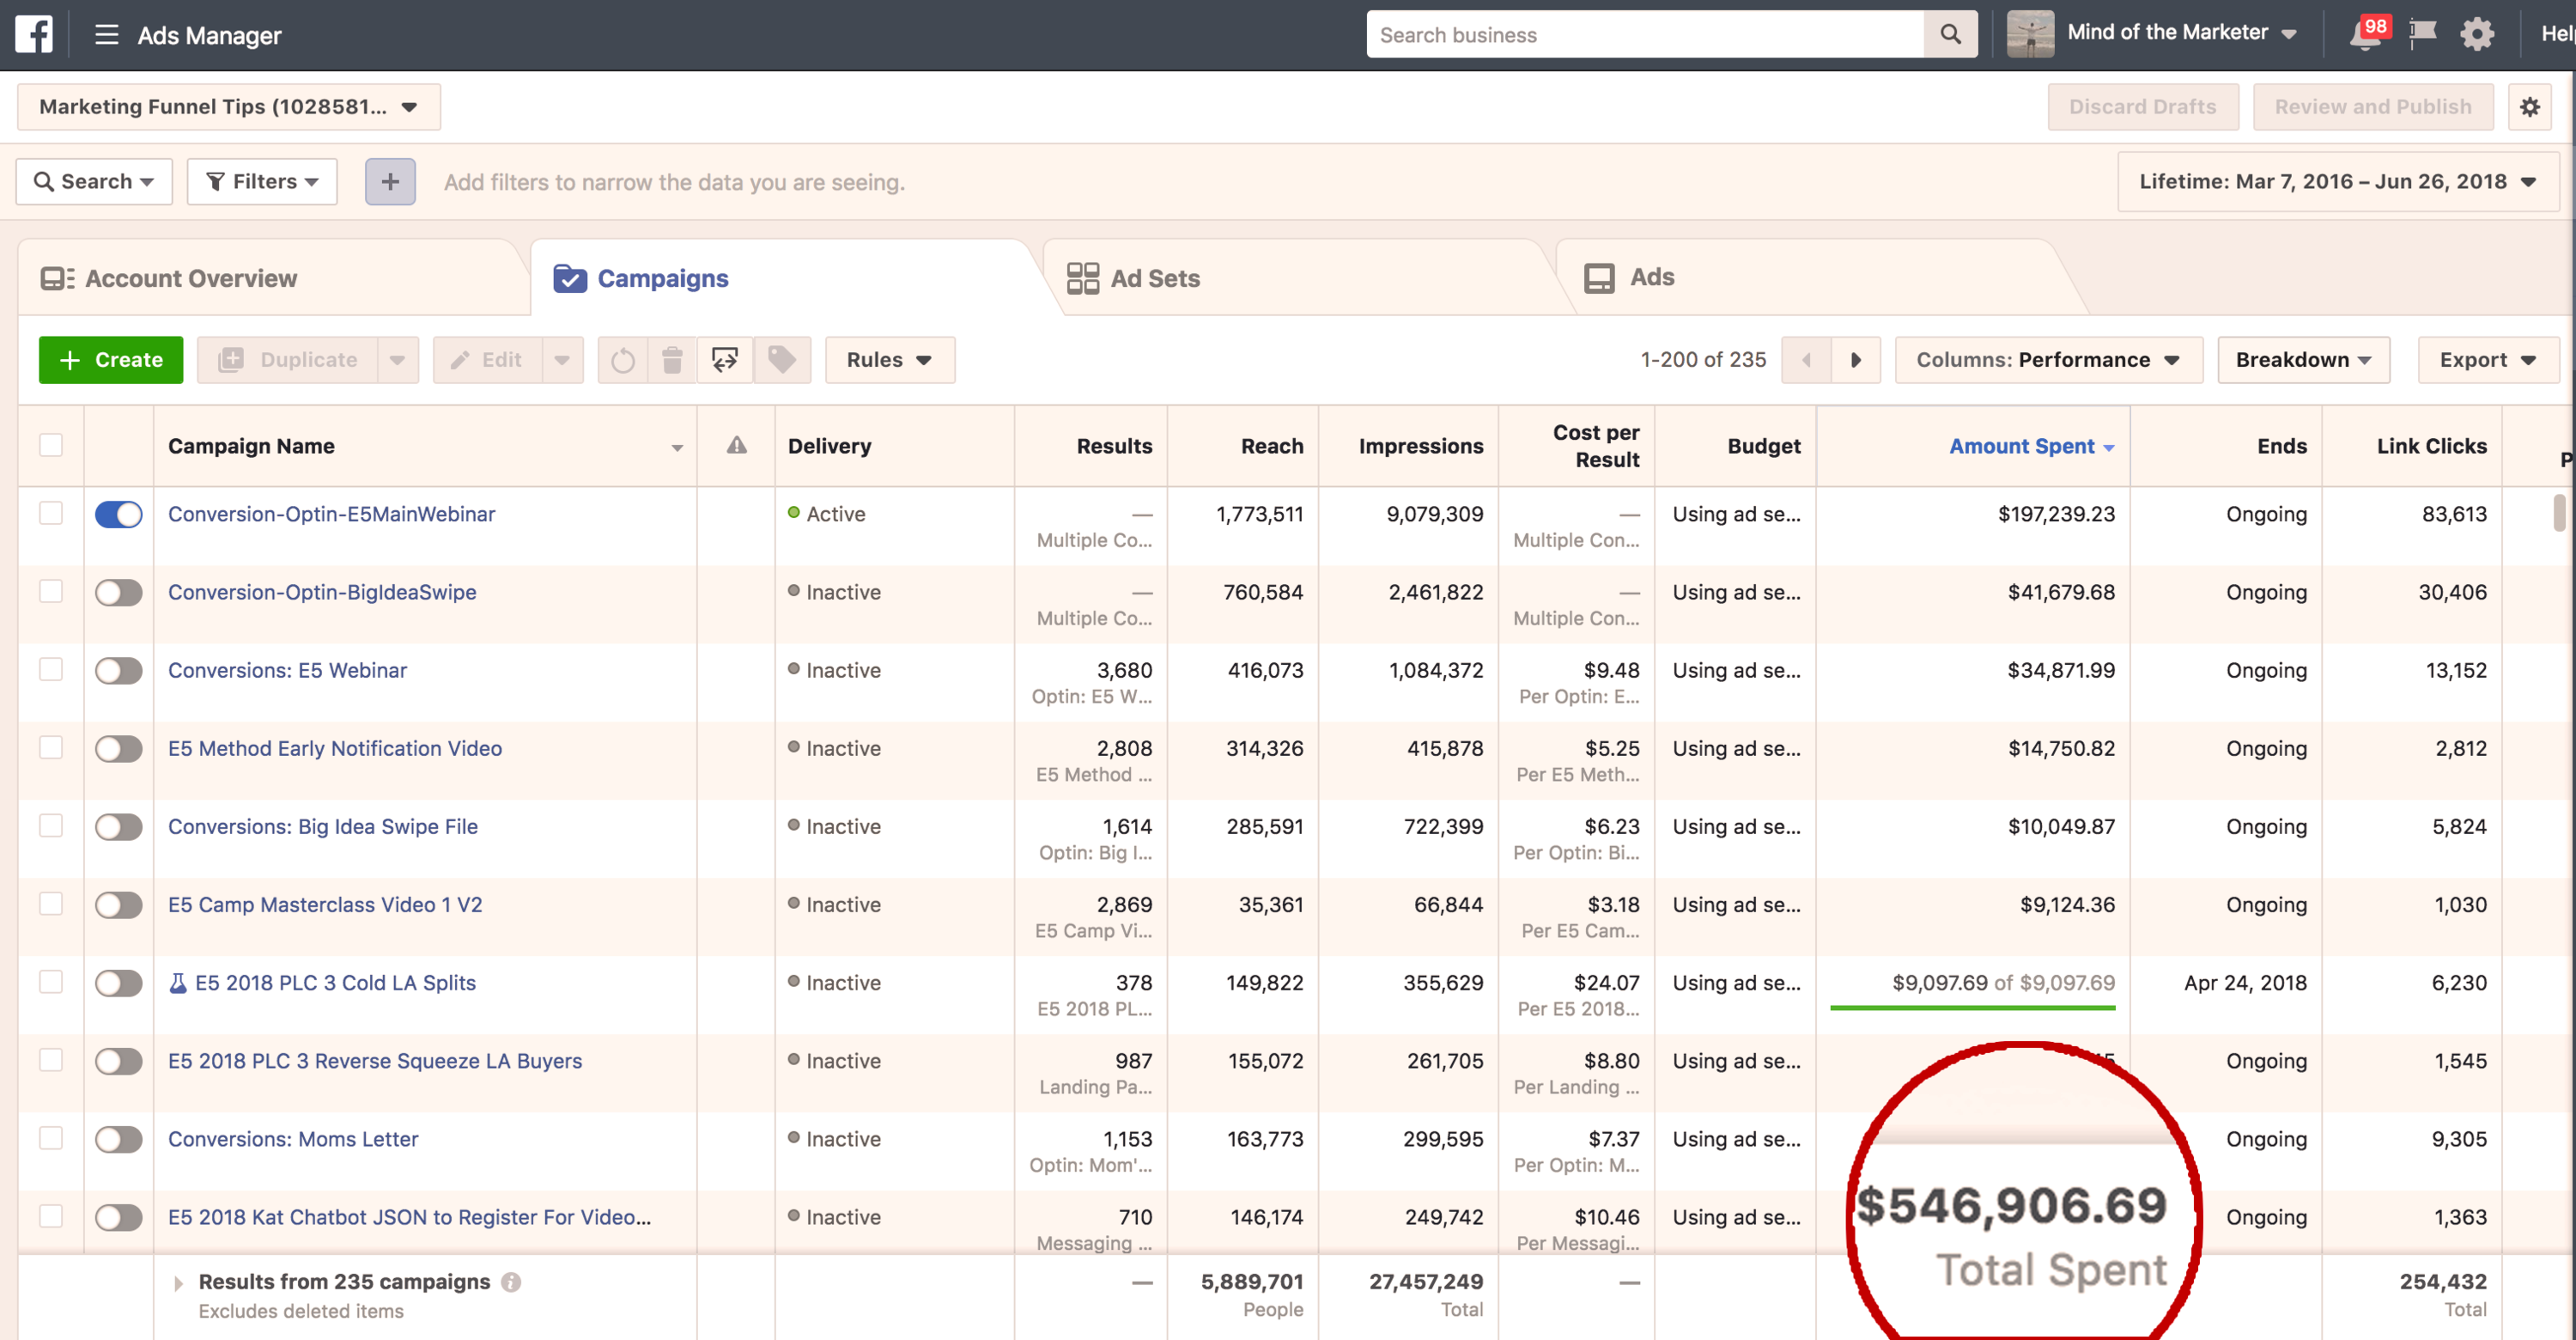The width and height of the screenshot is (2576, 1340).
Task: Click the Mind of the Marketer profile picture
Action: (2030, 34)
